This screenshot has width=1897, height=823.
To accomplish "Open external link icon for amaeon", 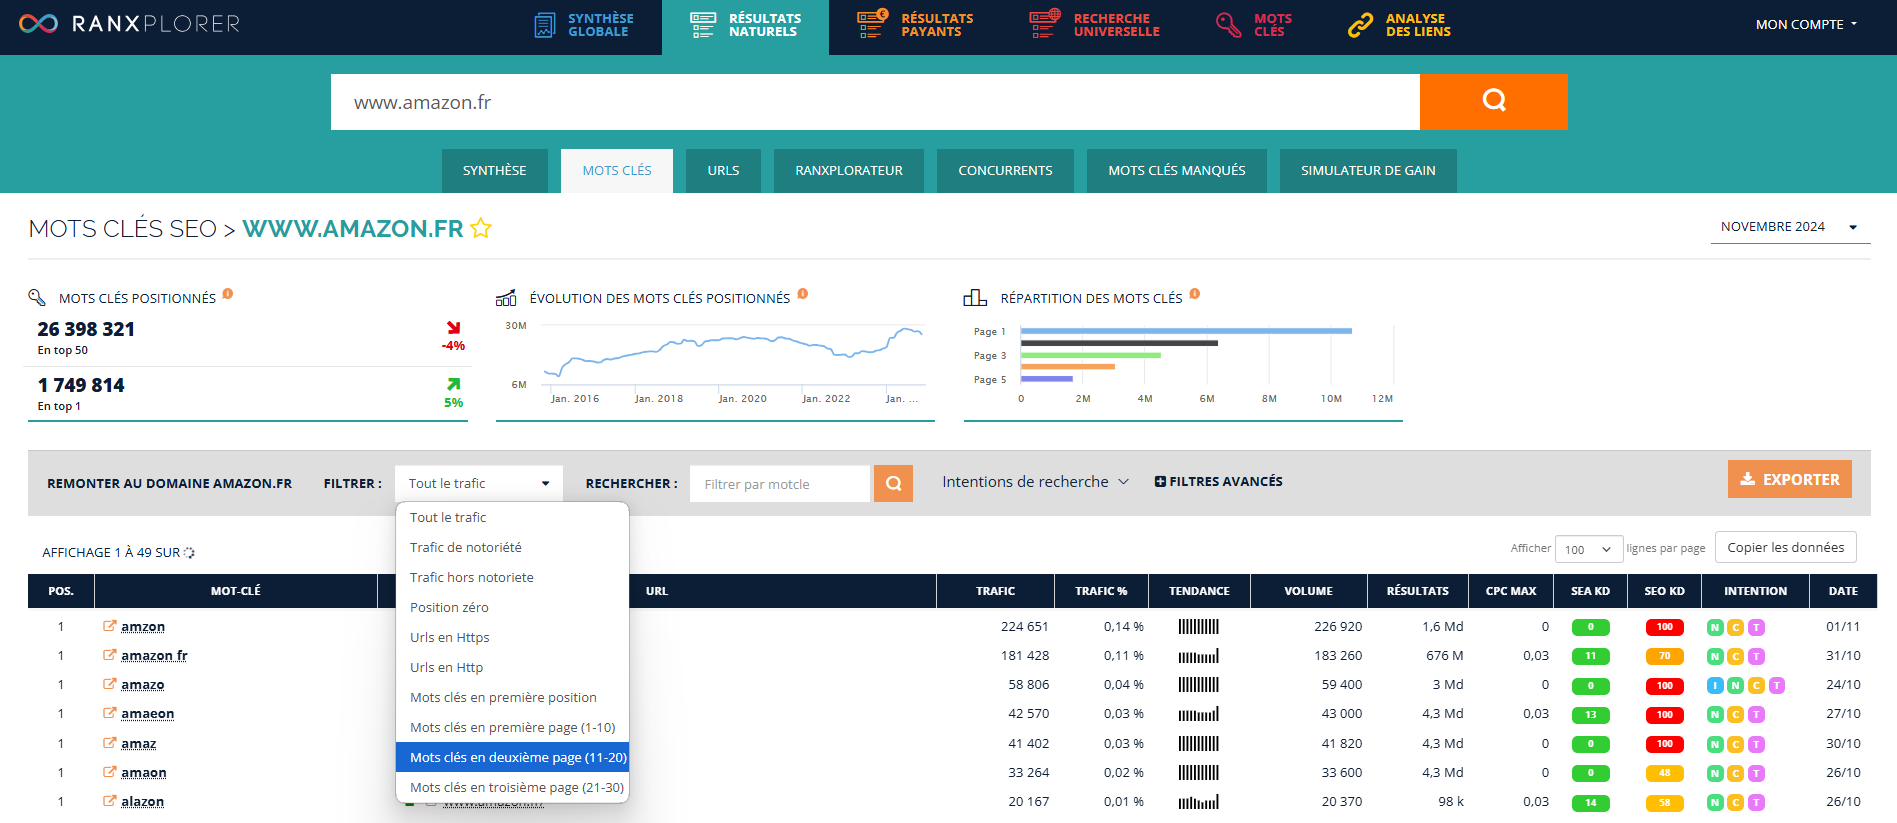I will pyautogui.click(x=109, y=713).
